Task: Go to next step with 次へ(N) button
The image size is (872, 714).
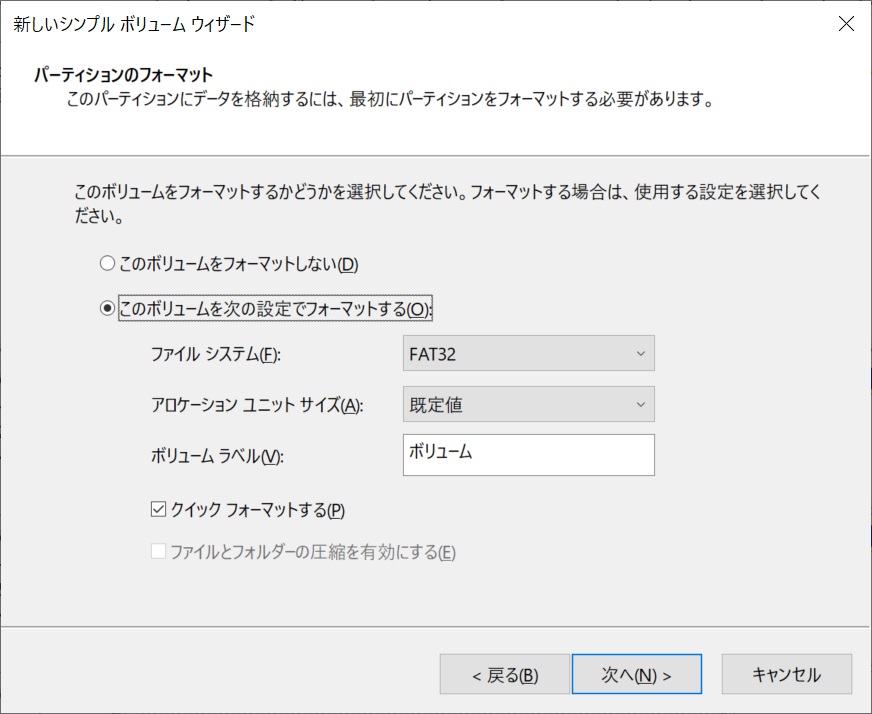Action: click(637, 674)
